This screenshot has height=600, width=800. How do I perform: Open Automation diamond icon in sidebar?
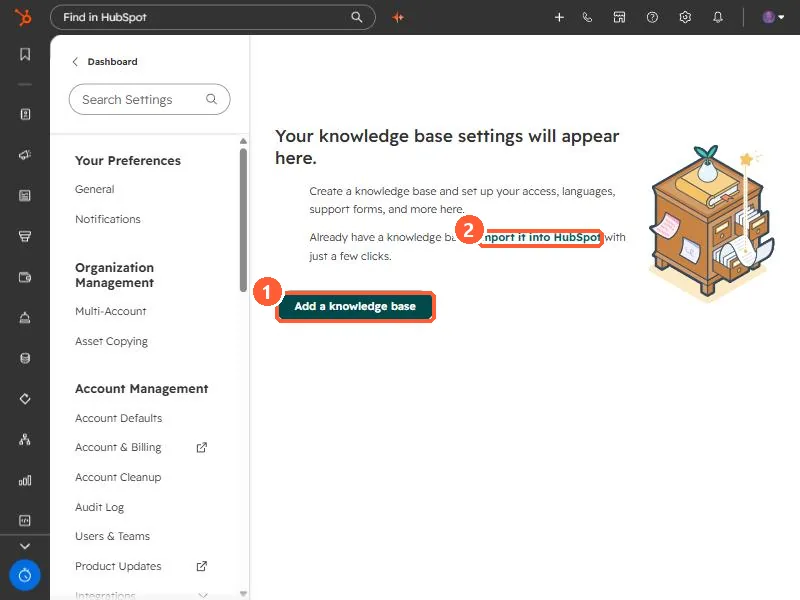pos(24,399)
